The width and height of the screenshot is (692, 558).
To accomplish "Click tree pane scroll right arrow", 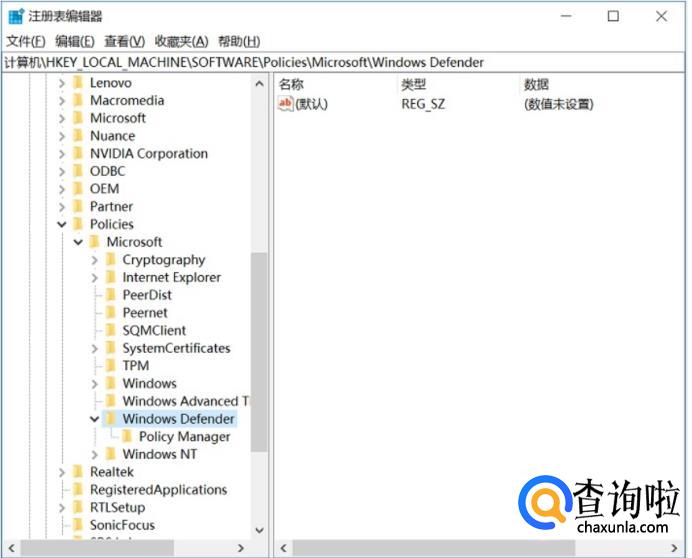I will [241, 548].
